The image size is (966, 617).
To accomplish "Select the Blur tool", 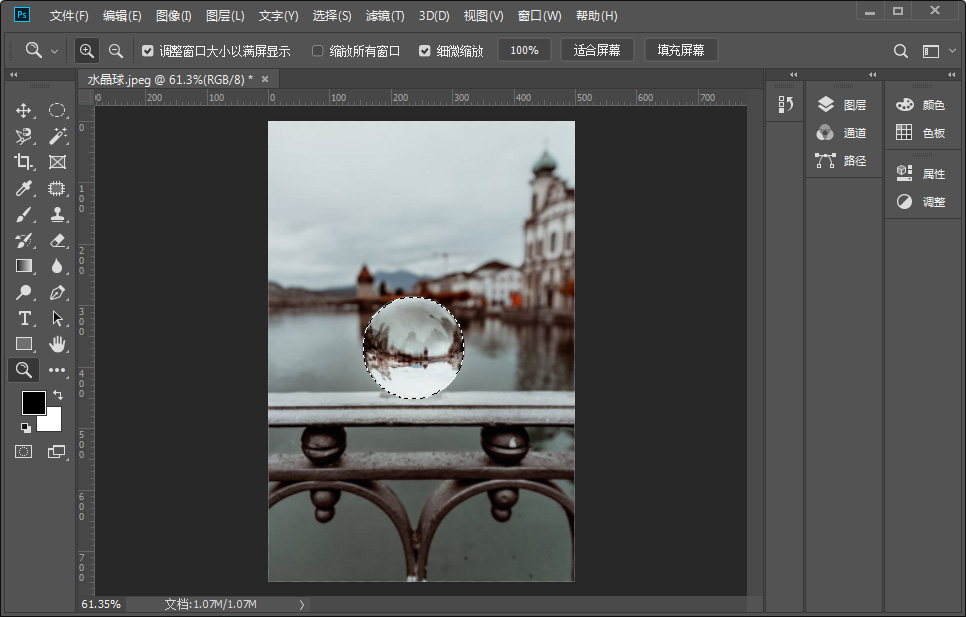I will [57, 266].
